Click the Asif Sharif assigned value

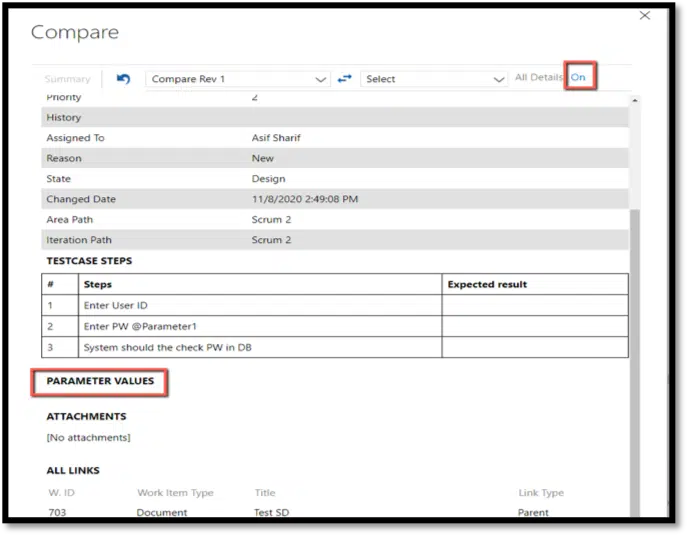tap(277, 138)
